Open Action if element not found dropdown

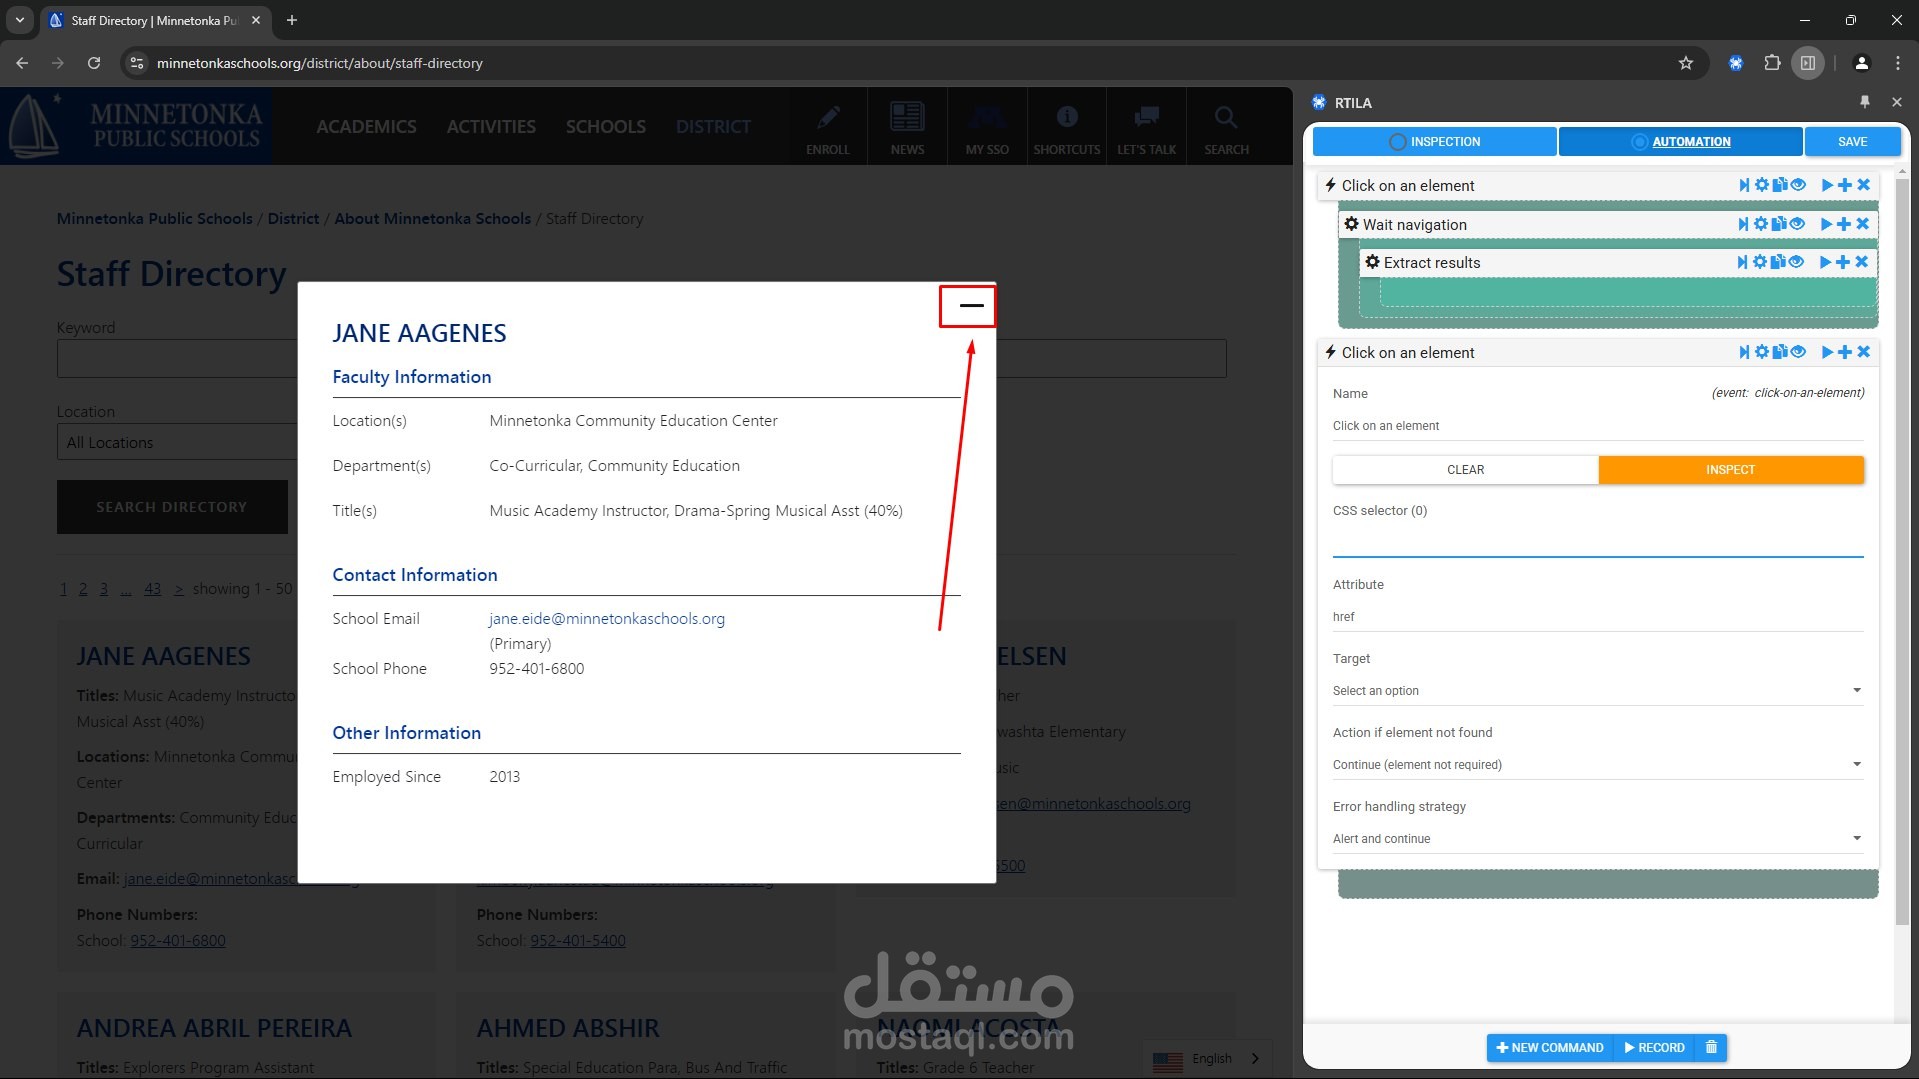[x=1597, y=765]
